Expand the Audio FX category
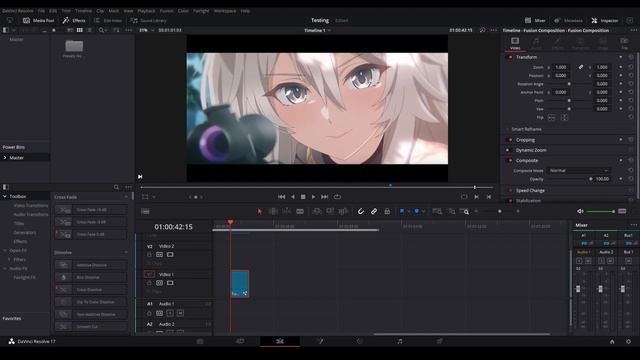 pyautogui.click(x=5, y=269)
